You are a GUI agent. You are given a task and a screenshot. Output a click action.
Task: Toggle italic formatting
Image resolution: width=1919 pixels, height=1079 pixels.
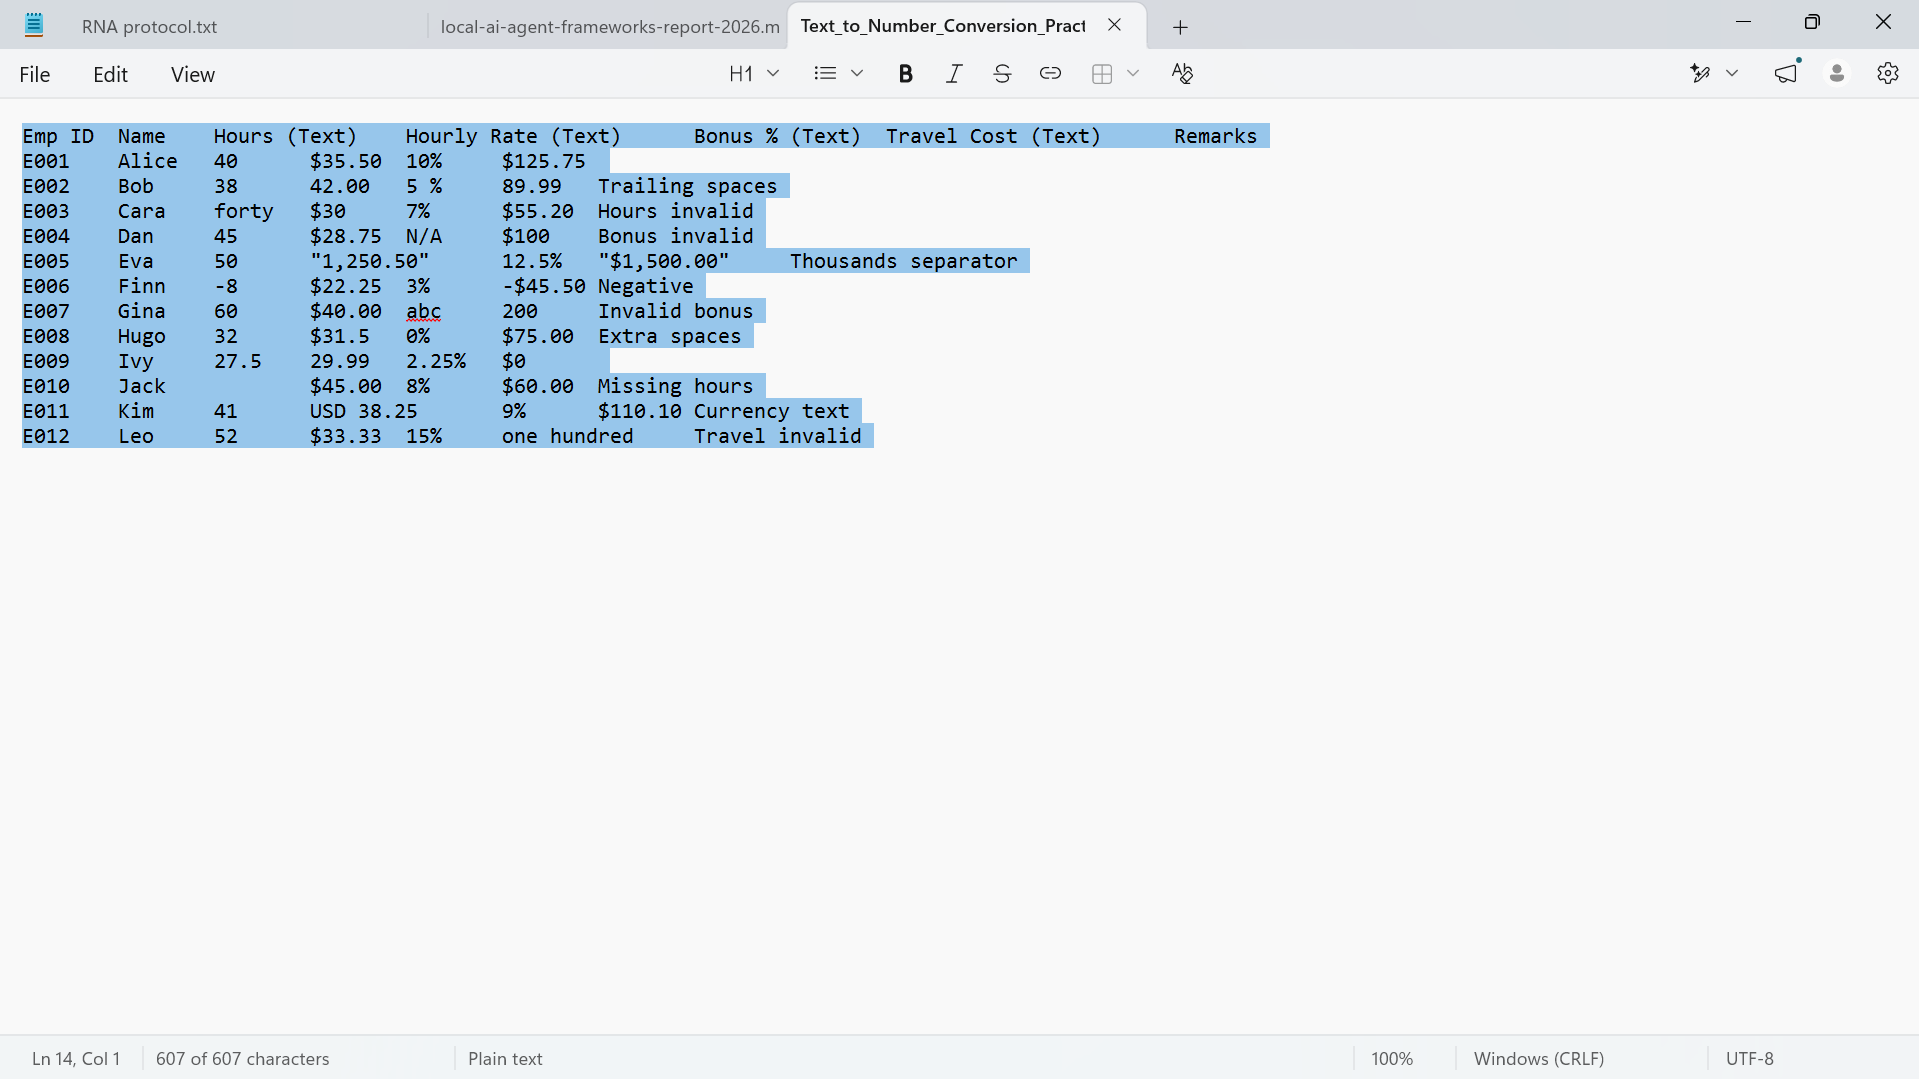(954, 74)
